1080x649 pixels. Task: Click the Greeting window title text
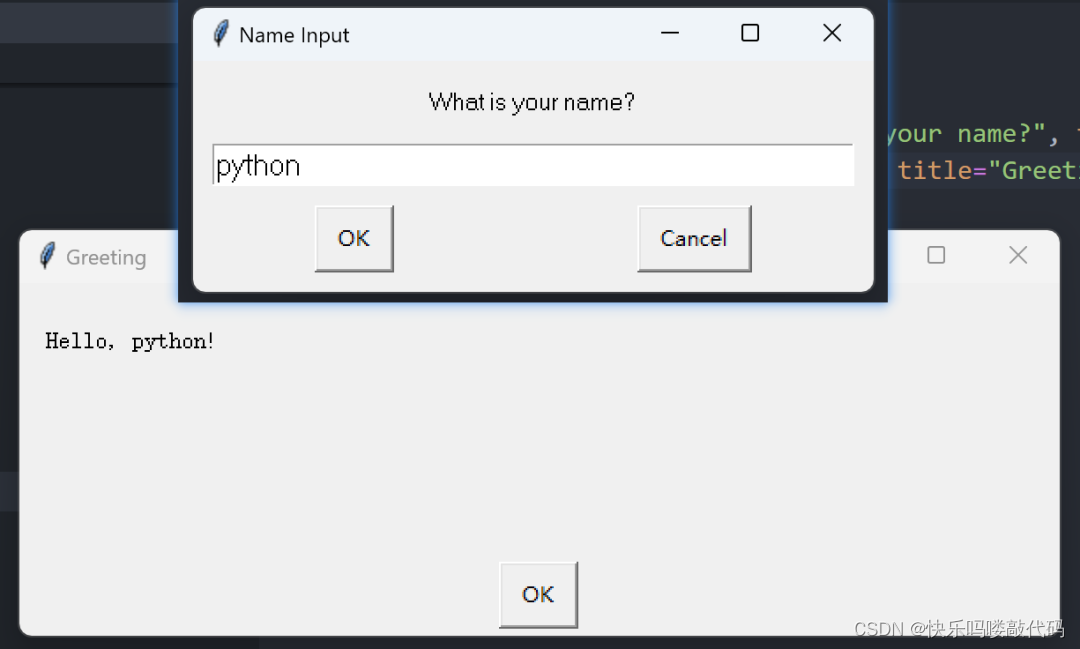coord(105,257)
